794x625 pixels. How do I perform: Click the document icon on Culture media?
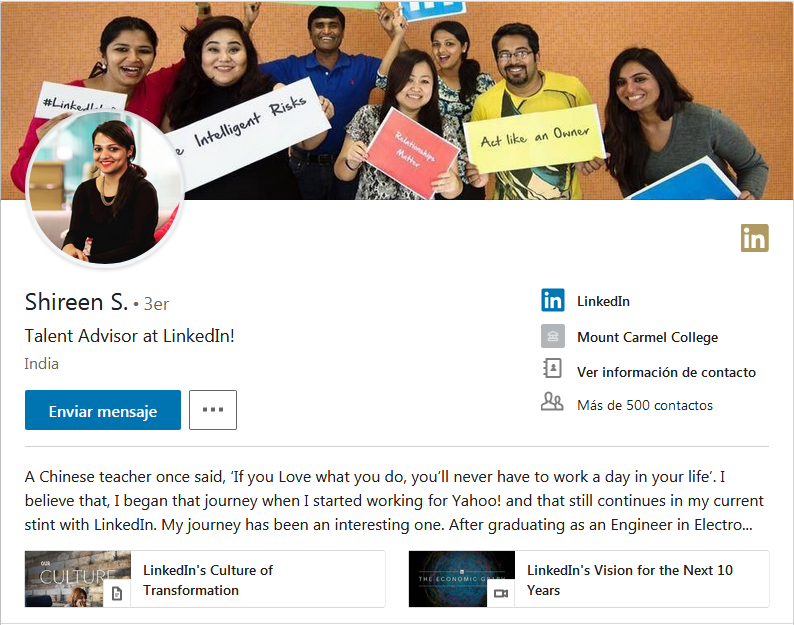coord(117,594)
